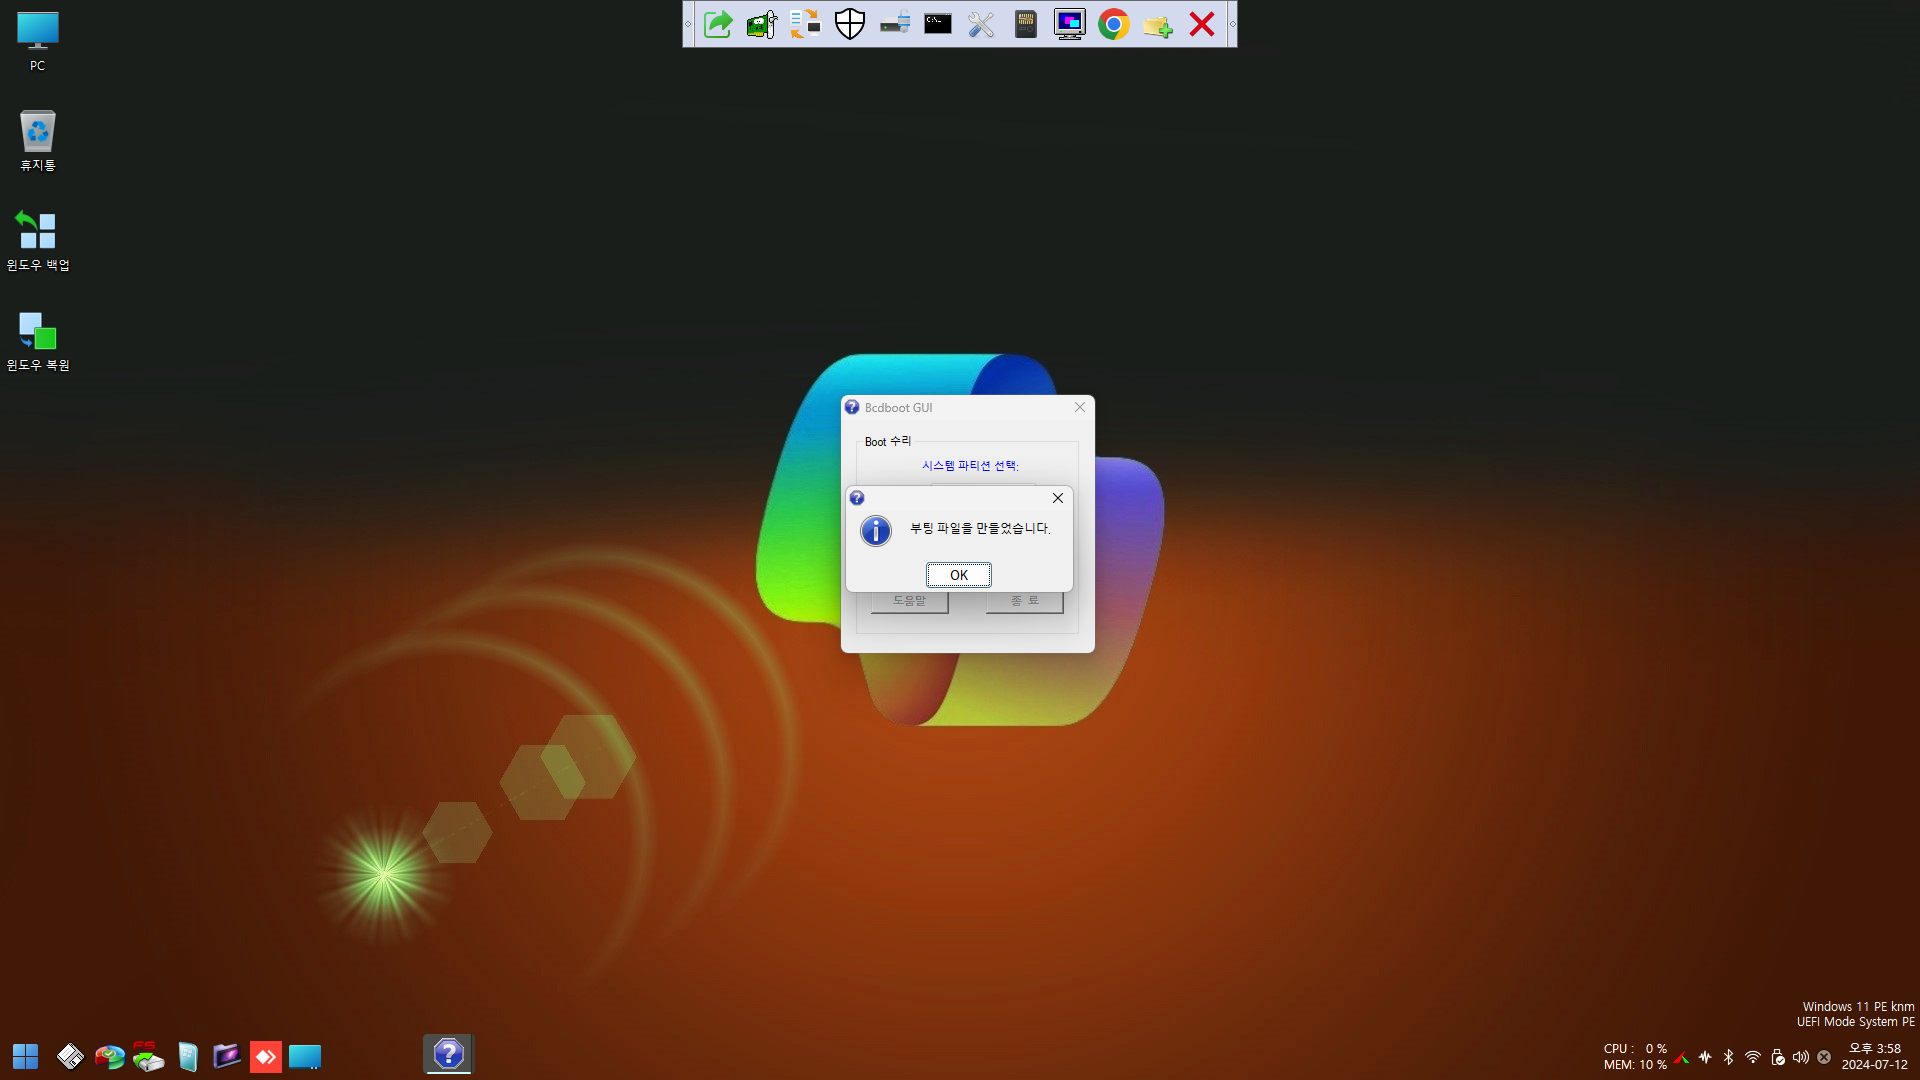
Task: Launch the 윈도우 백업 desktop shortcut
Action: (38, 241)
